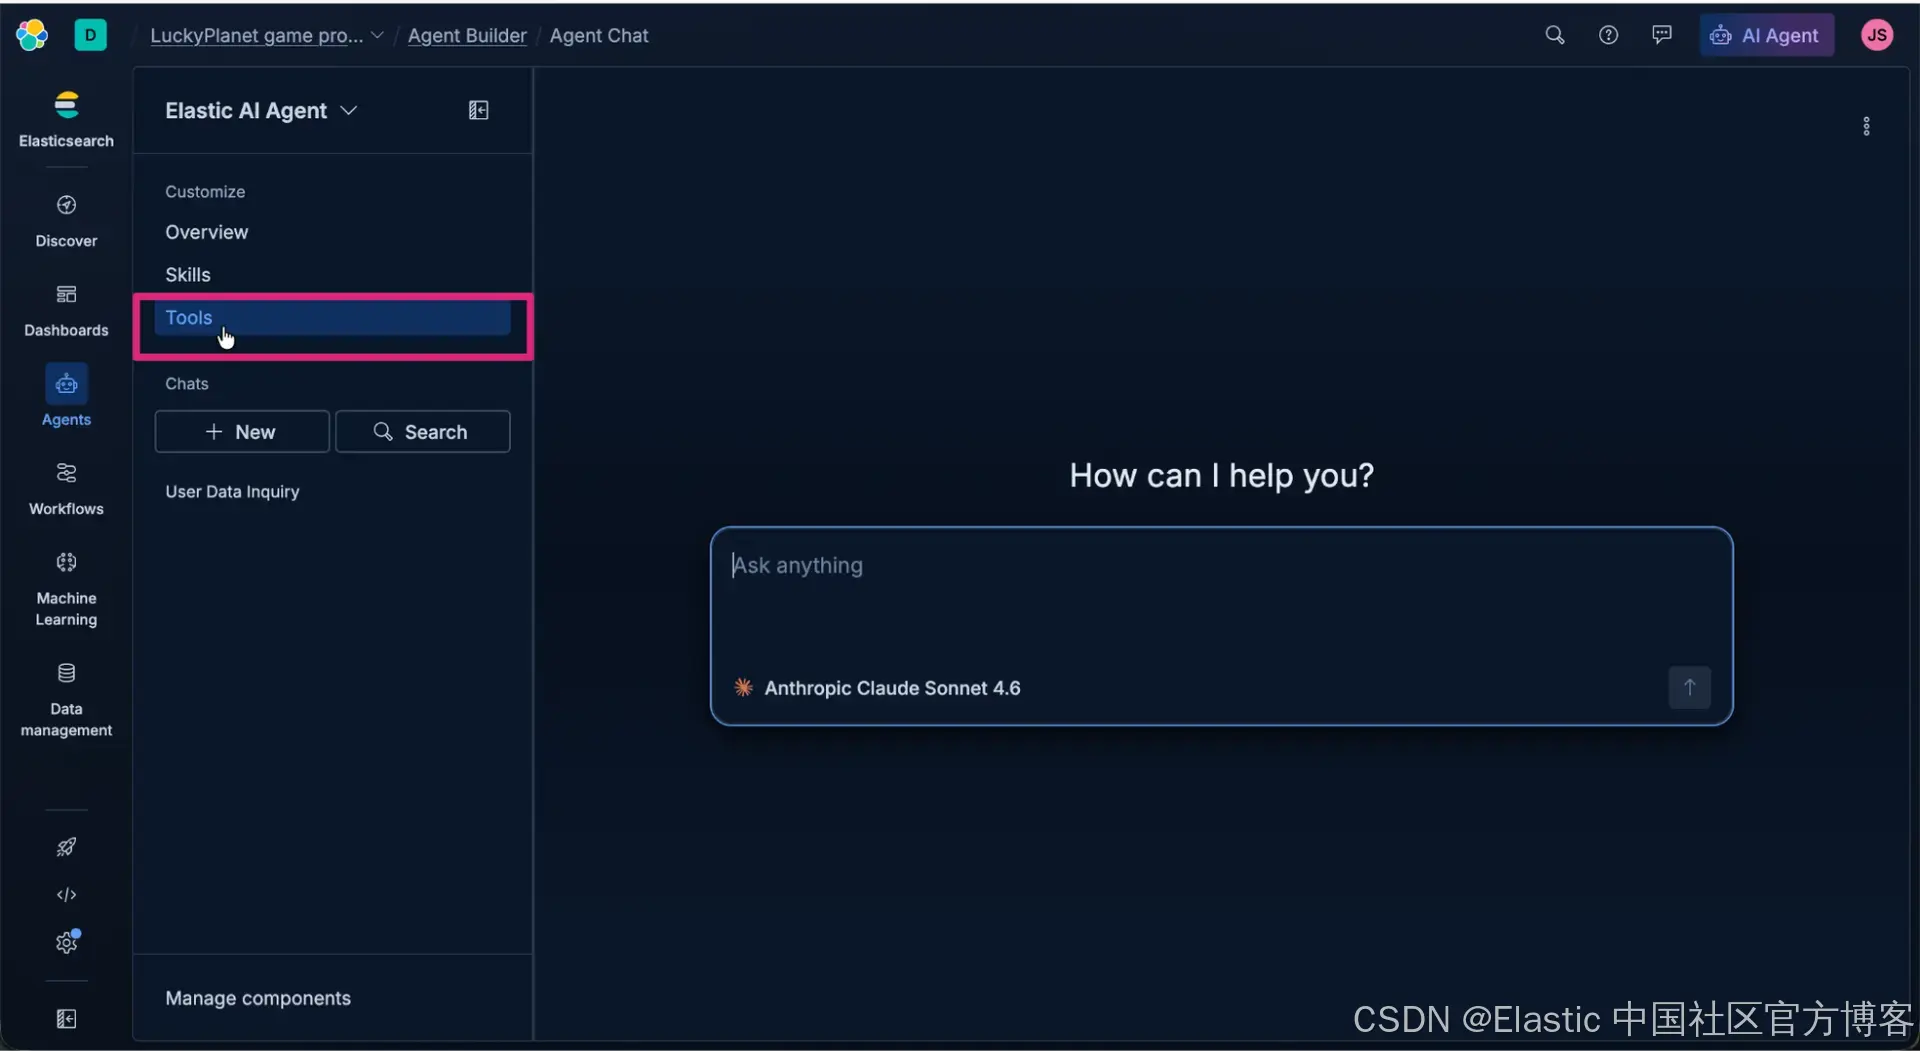Open the chat options three-dot menu

(x=1866, y=126)
